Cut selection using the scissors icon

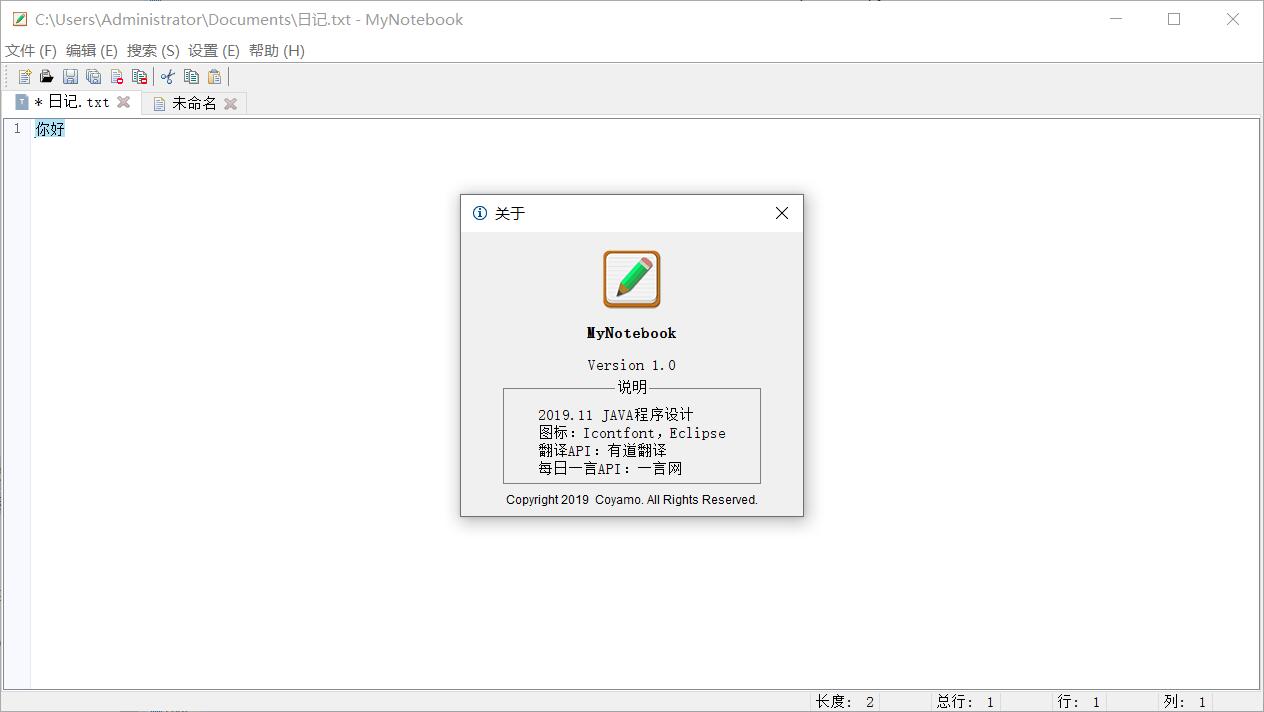click(x=167, y=76)
